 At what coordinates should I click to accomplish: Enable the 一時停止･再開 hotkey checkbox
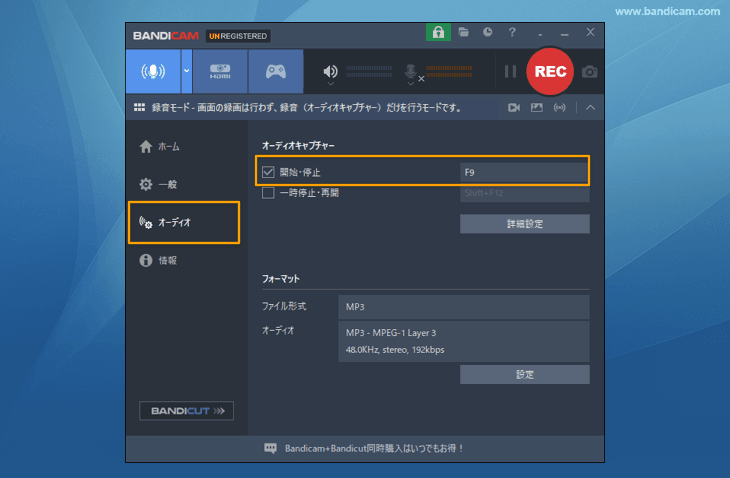click(x=268, y=193)
